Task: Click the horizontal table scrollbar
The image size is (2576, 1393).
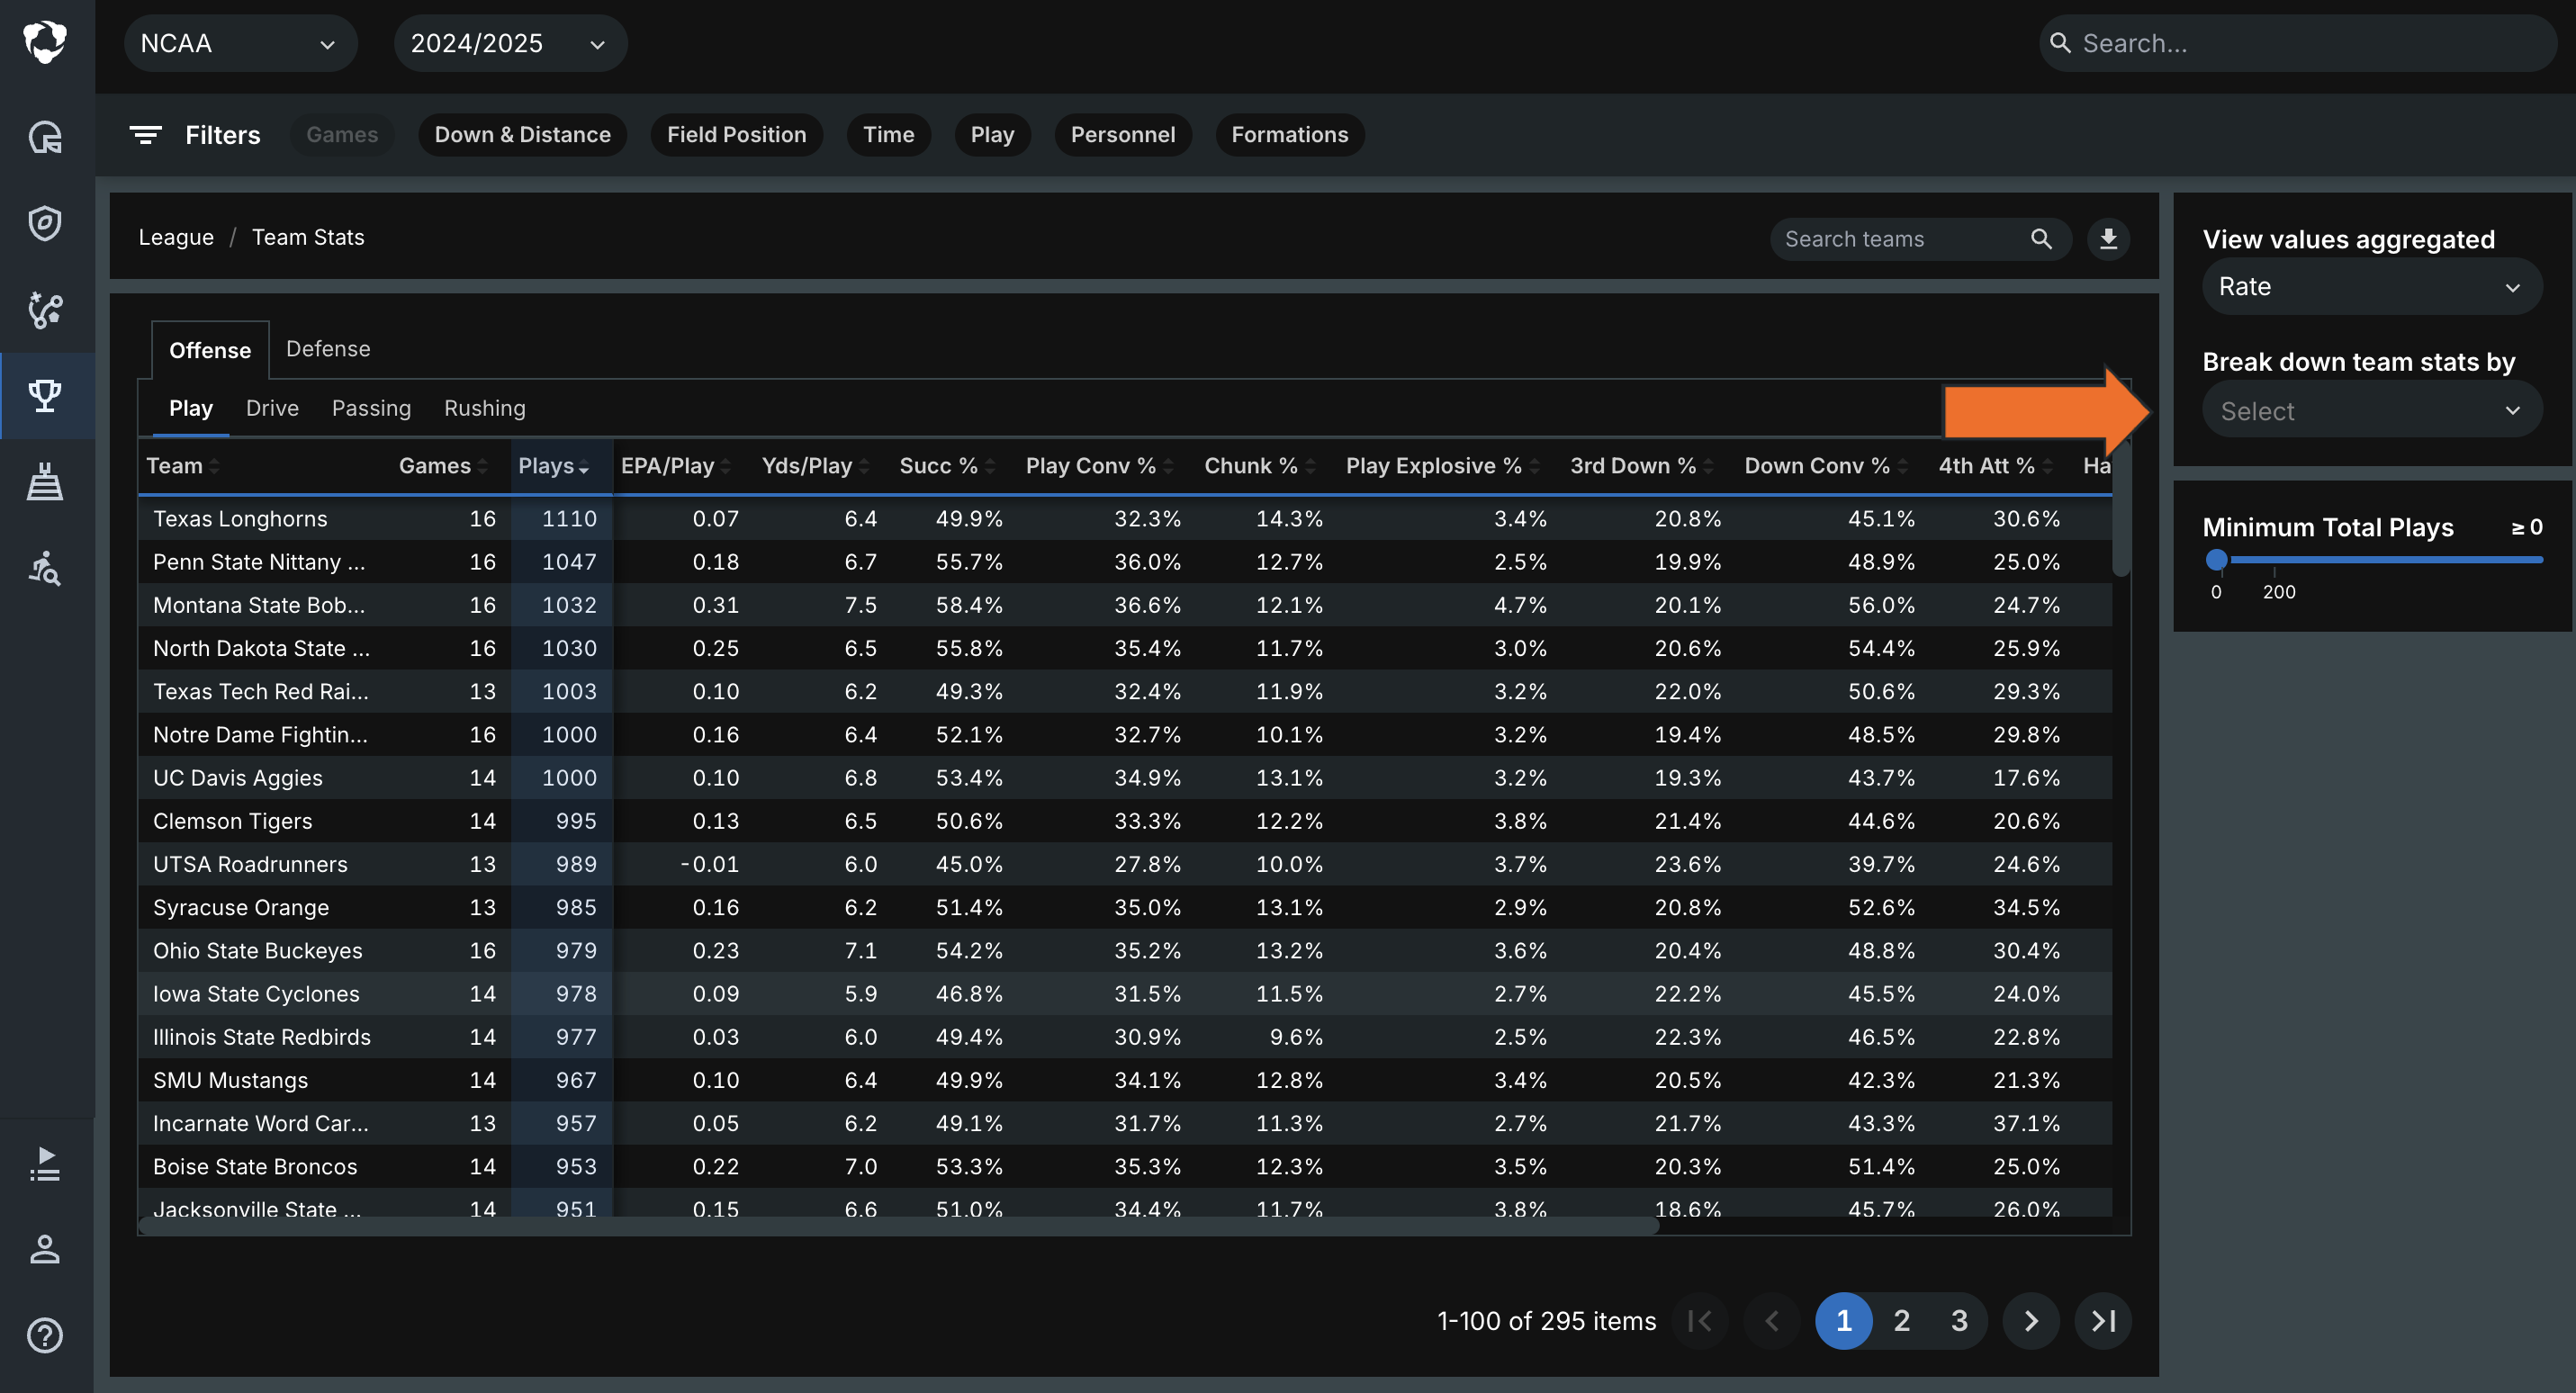Action: click(x=898, y=1226)
